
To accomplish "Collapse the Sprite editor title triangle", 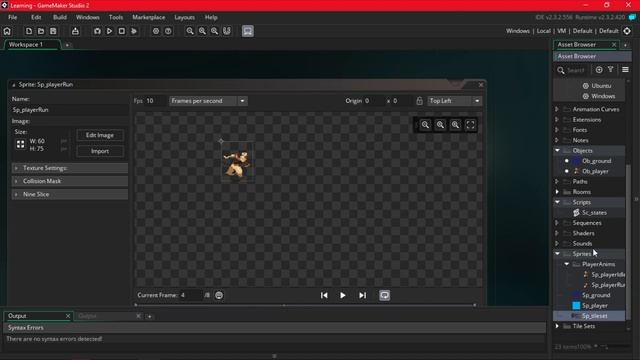I will tap(13, 85).
